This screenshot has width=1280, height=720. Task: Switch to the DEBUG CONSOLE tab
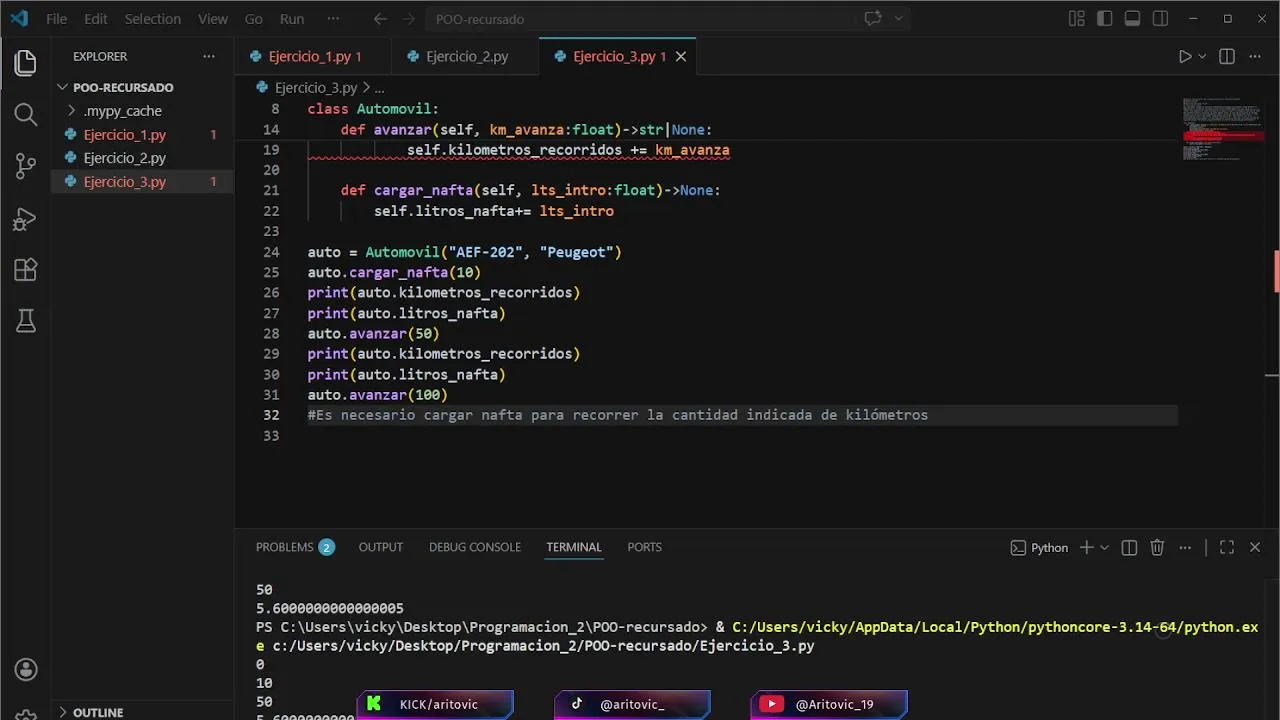click(475, 547)
